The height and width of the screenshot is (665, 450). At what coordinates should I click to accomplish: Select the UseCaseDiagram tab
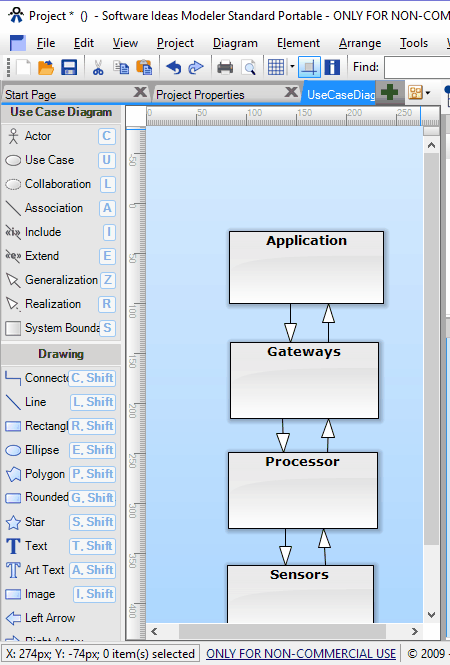341,94
